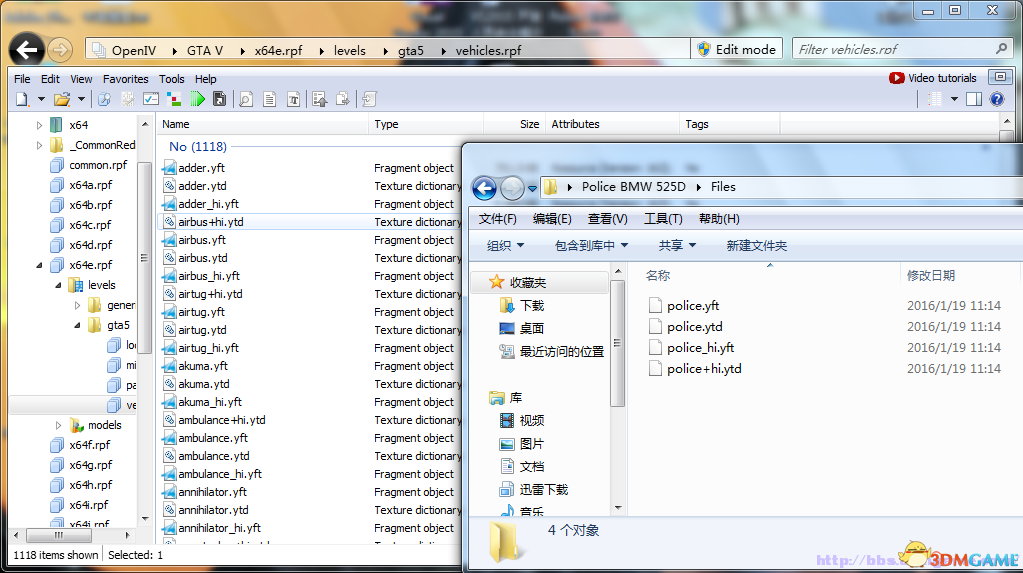Click the T text editor toolbar icon
This screenshot has height=573, width=1023.
click(x=294, y=99)
